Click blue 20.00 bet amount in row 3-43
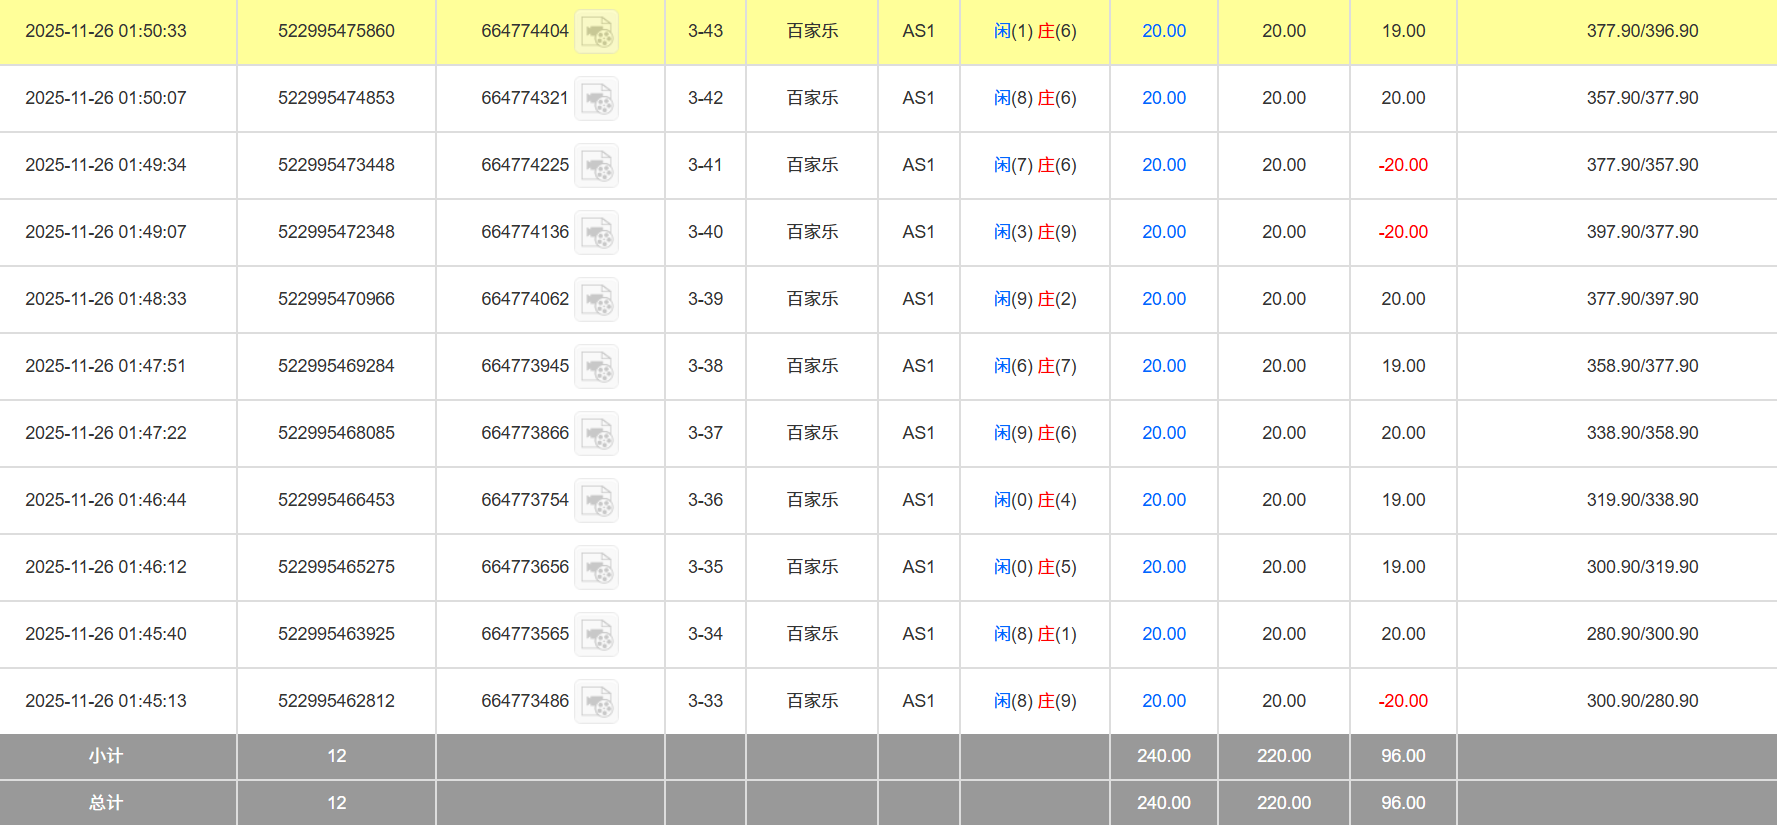 point(1163,31)
